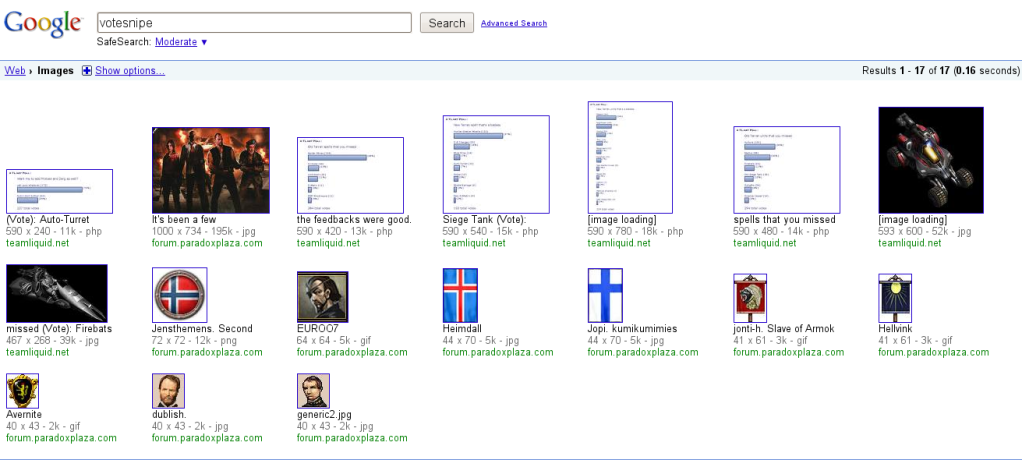Screen dimensions: 1022x460
Task: Click the plus icon beside Show options
Action: 86,71
